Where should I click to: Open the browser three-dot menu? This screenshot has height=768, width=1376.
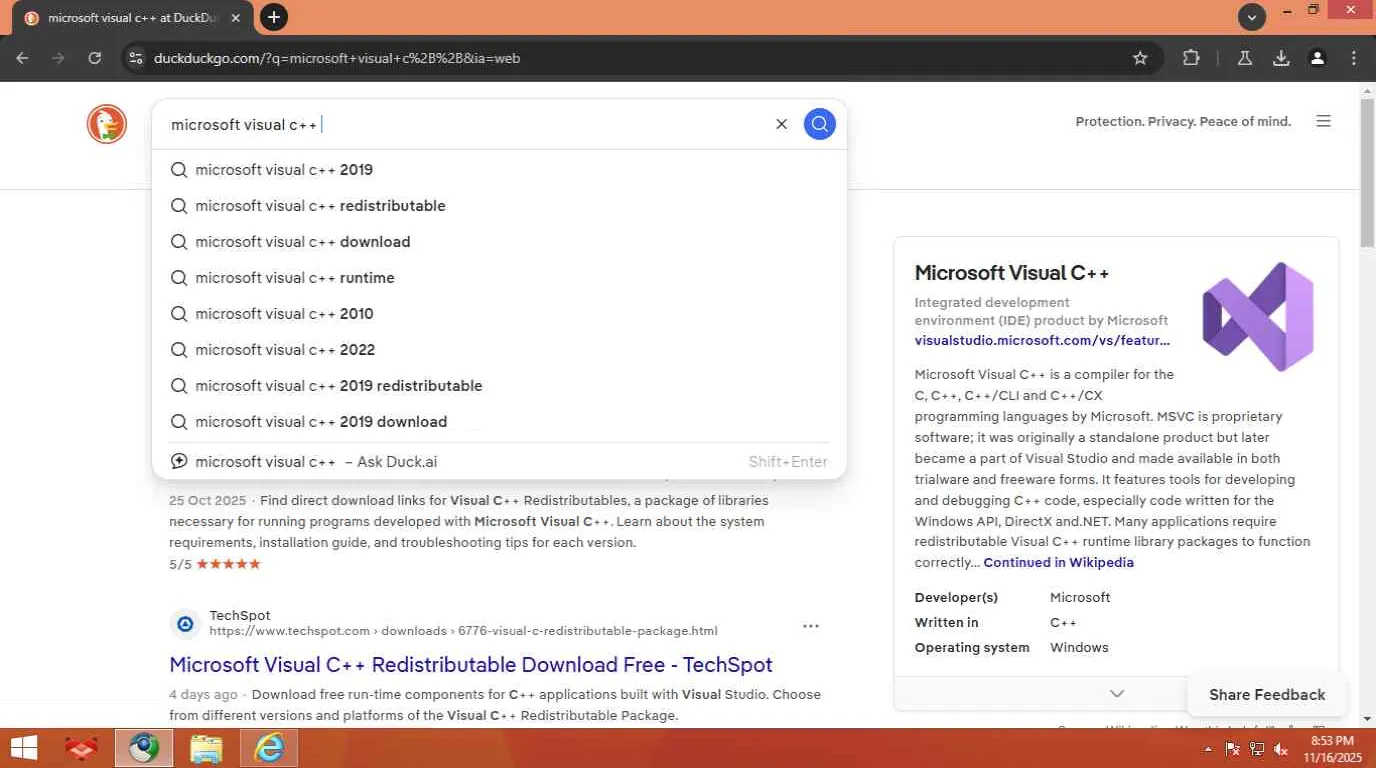click(1354, 58)
